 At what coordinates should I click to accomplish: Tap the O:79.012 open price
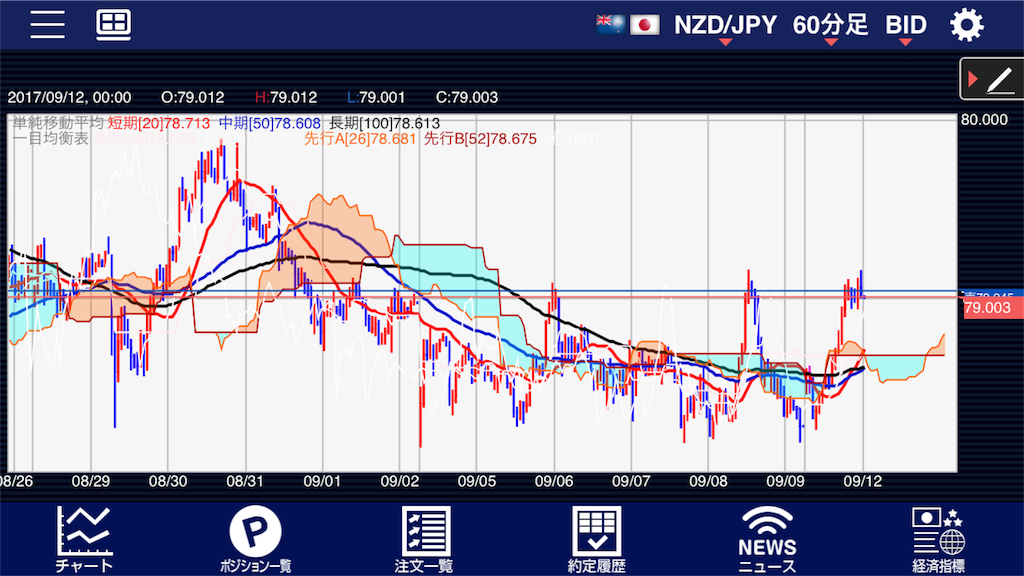click(193, 98)
